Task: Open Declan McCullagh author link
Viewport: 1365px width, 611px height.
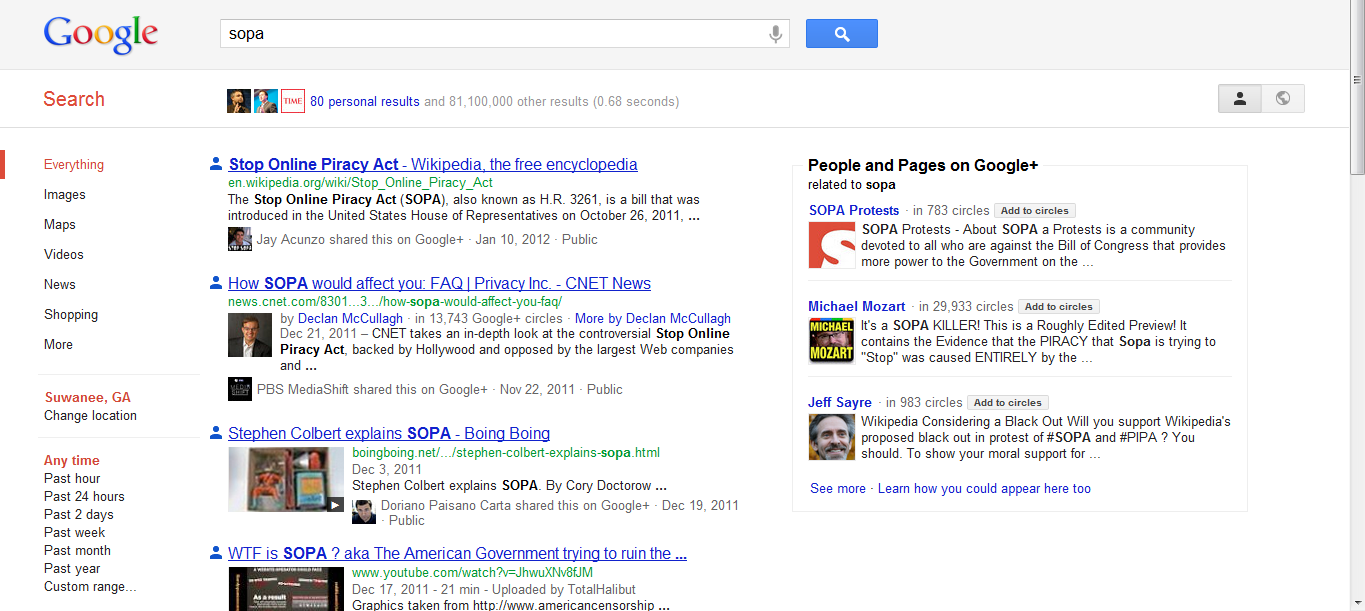Action: click(x=350, y=319)
